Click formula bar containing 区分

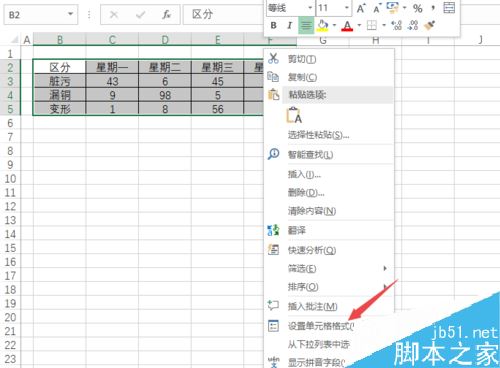tap(223, 15)
